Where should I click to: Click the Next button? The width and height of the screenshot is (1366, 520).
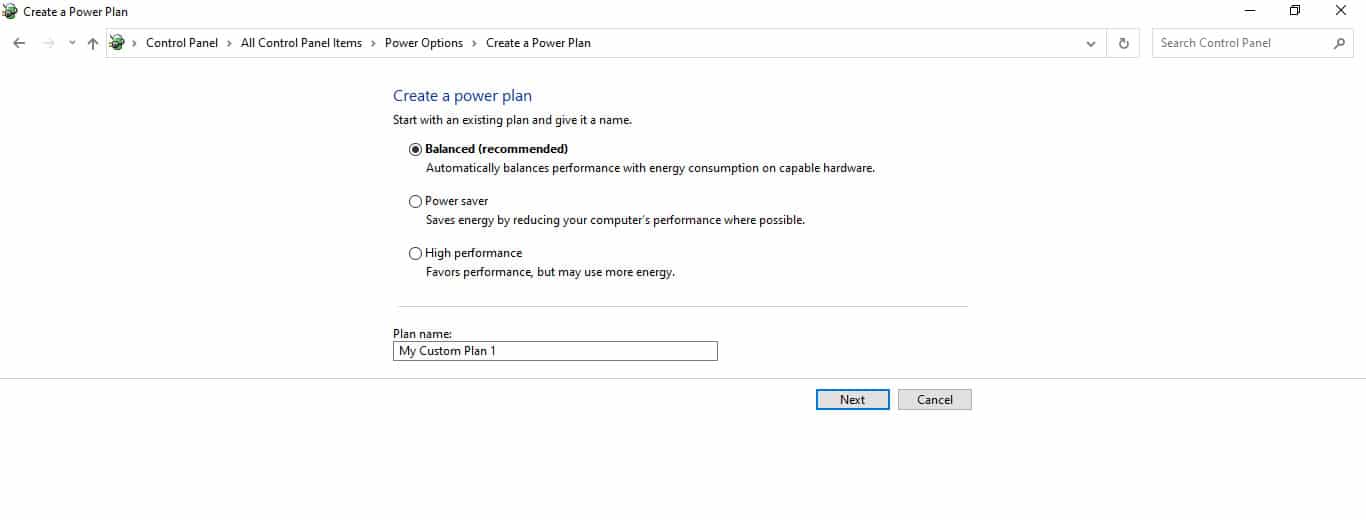pyautogui.click(x=852, y=399)
